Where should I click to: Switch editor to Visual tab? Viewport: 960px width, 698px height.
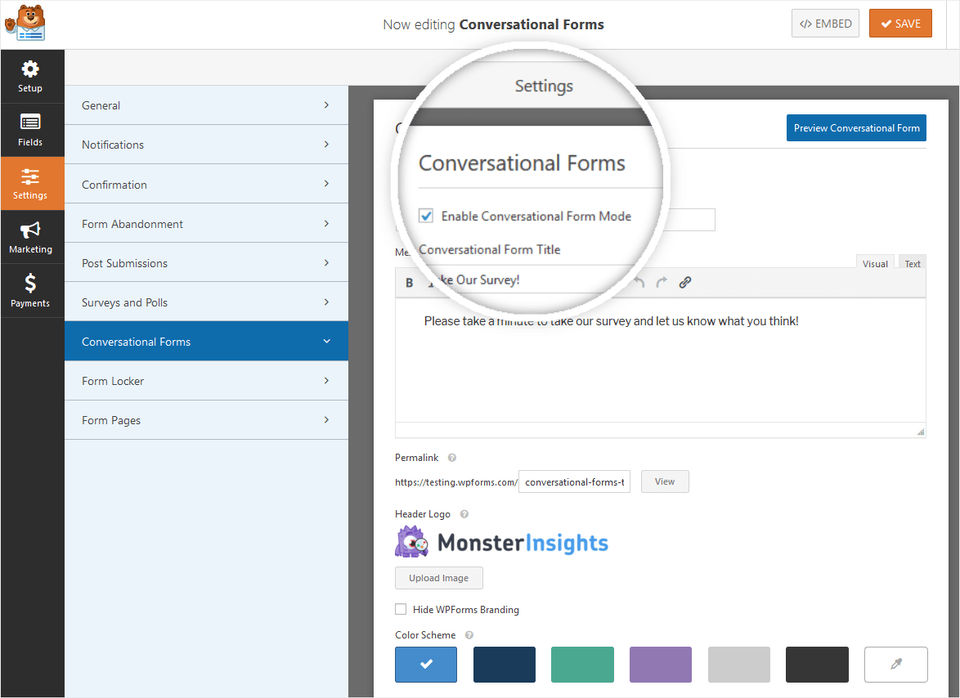pyautogui.click(x=875, y=264)
